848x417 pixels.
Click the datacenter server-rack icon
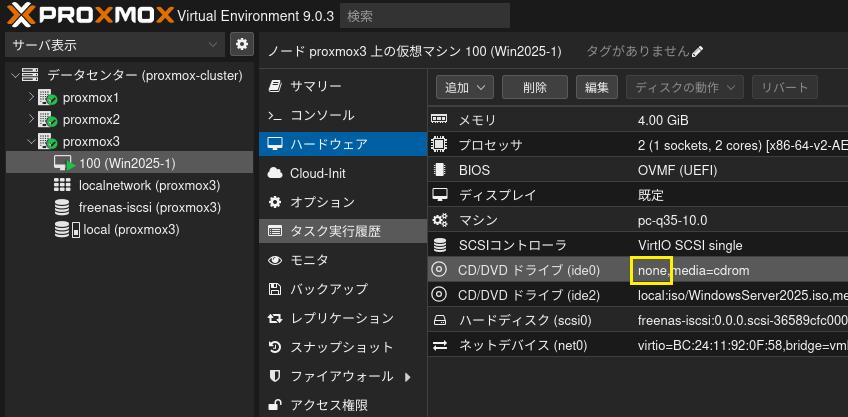(30, 76)
